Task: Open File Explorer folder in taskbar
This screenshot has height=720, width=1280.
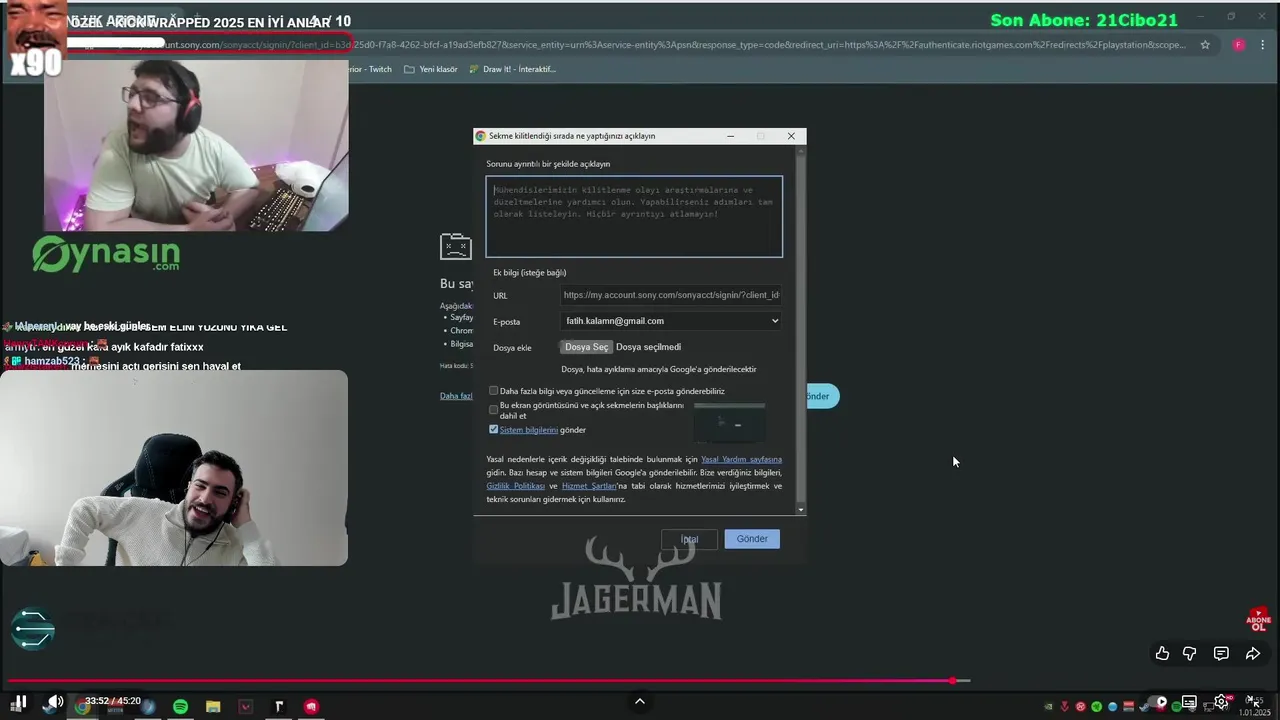Action: [x=213, y=707]
